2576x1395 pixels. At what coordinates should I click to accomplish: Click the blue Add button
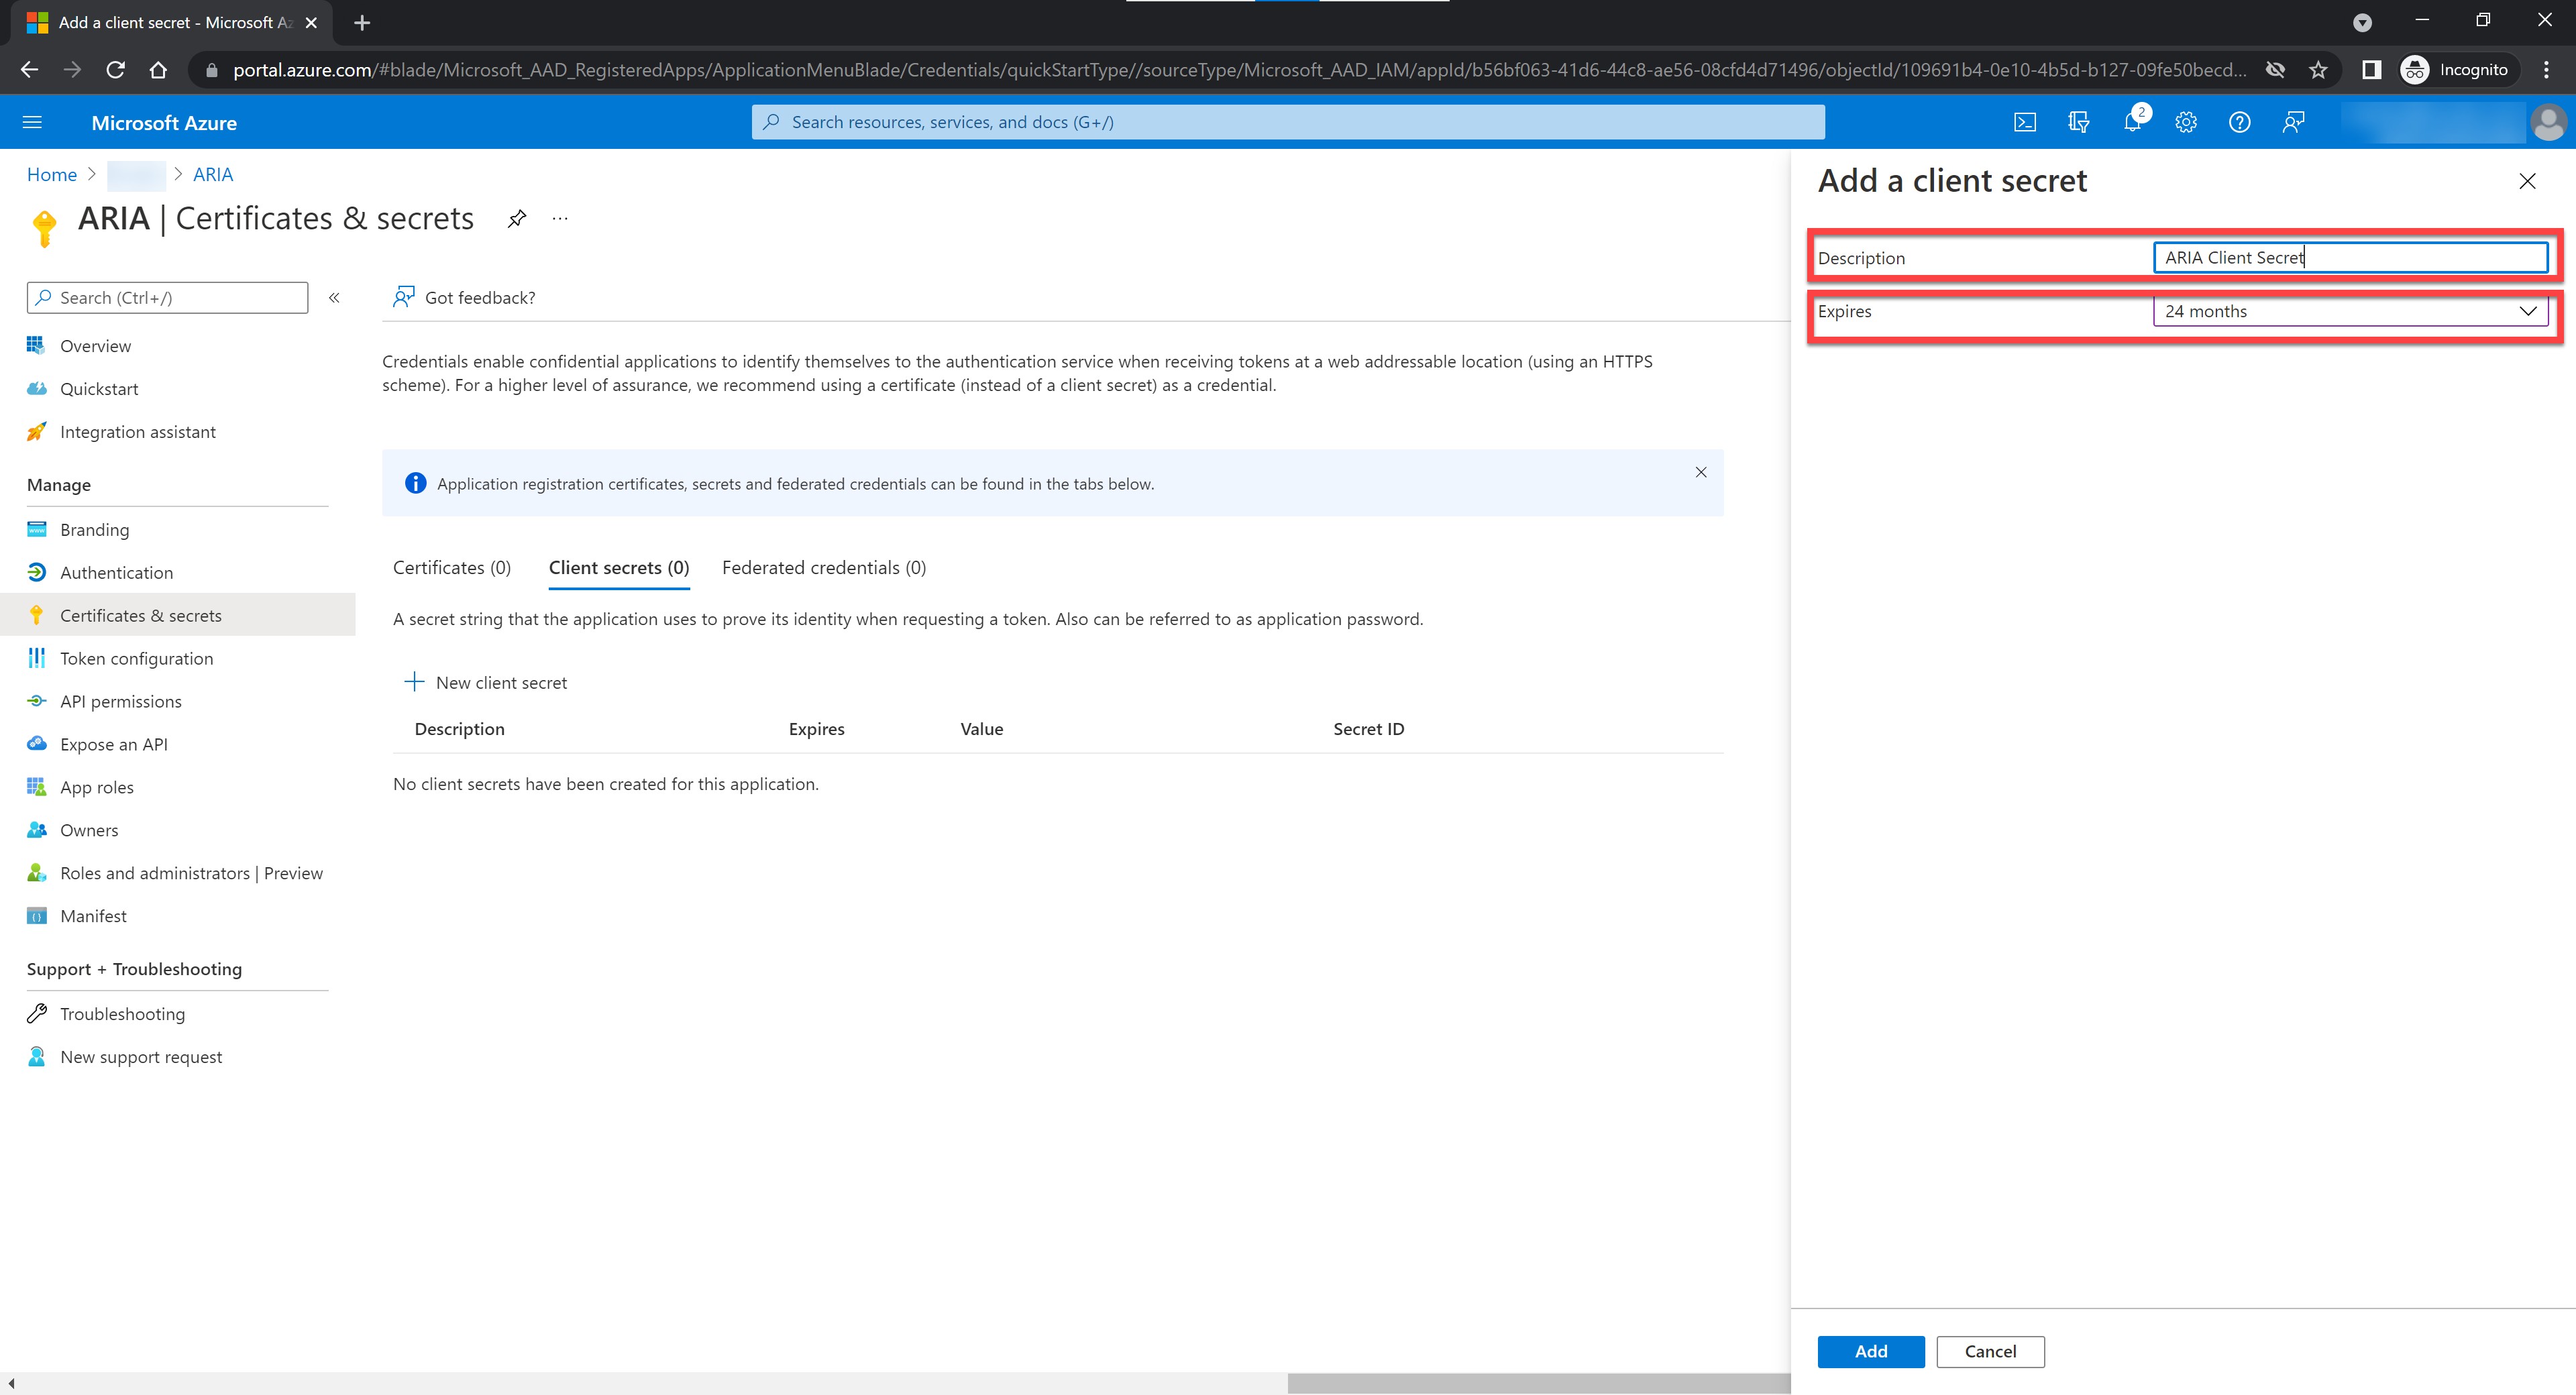coord(1870,1351)
